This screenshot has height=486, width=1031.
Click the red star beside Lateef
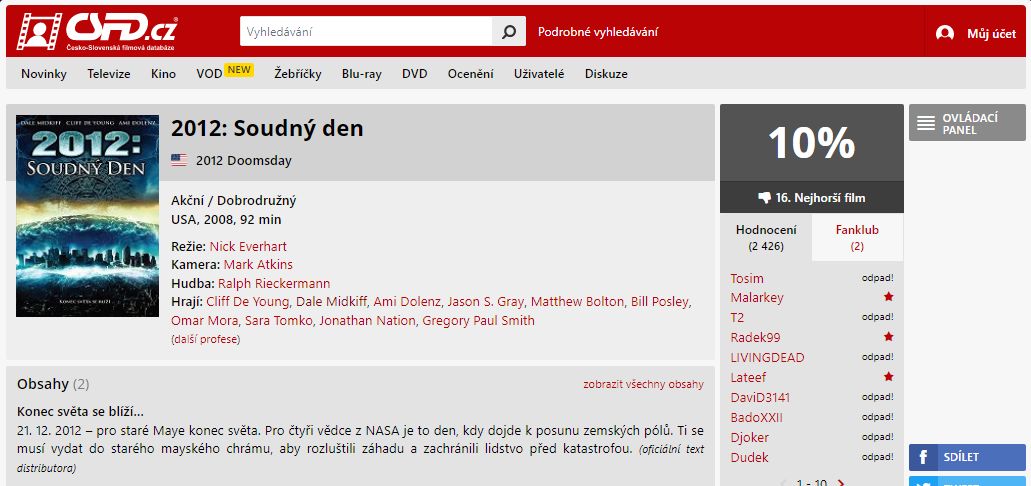click(888, 377)
